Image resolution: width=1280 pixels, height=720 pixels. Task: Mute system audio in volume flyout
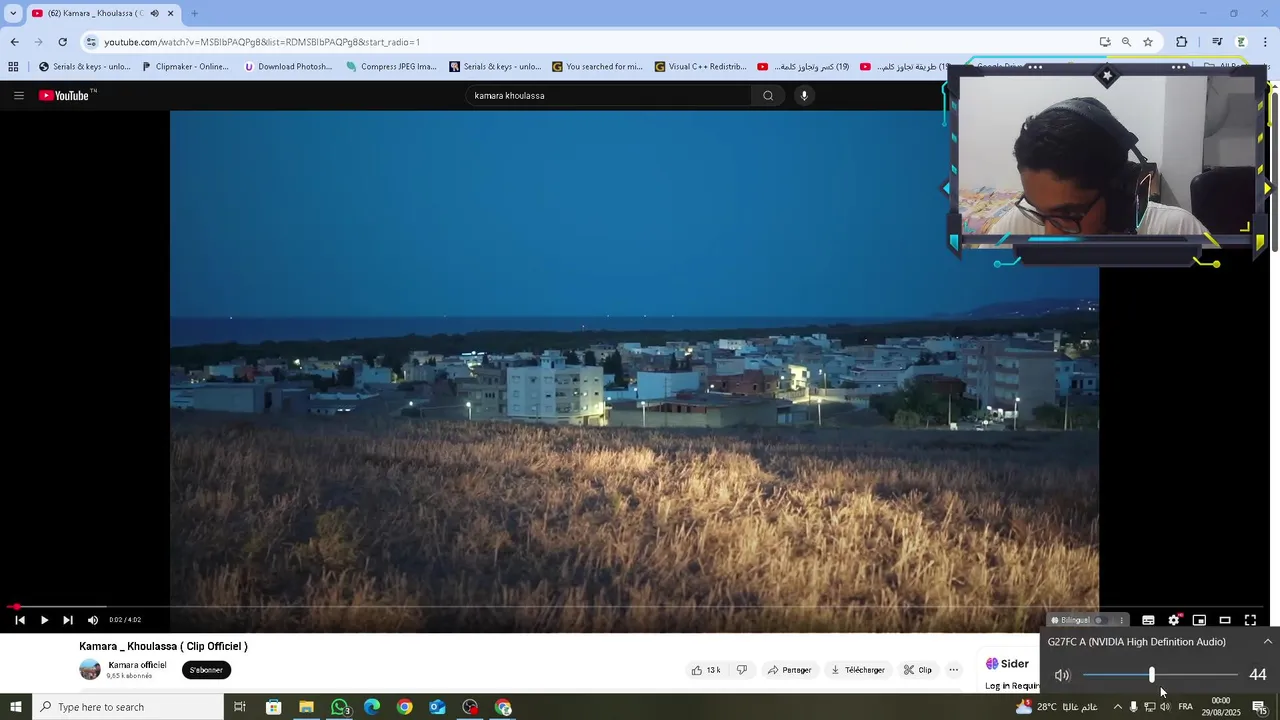point(1062,675)
